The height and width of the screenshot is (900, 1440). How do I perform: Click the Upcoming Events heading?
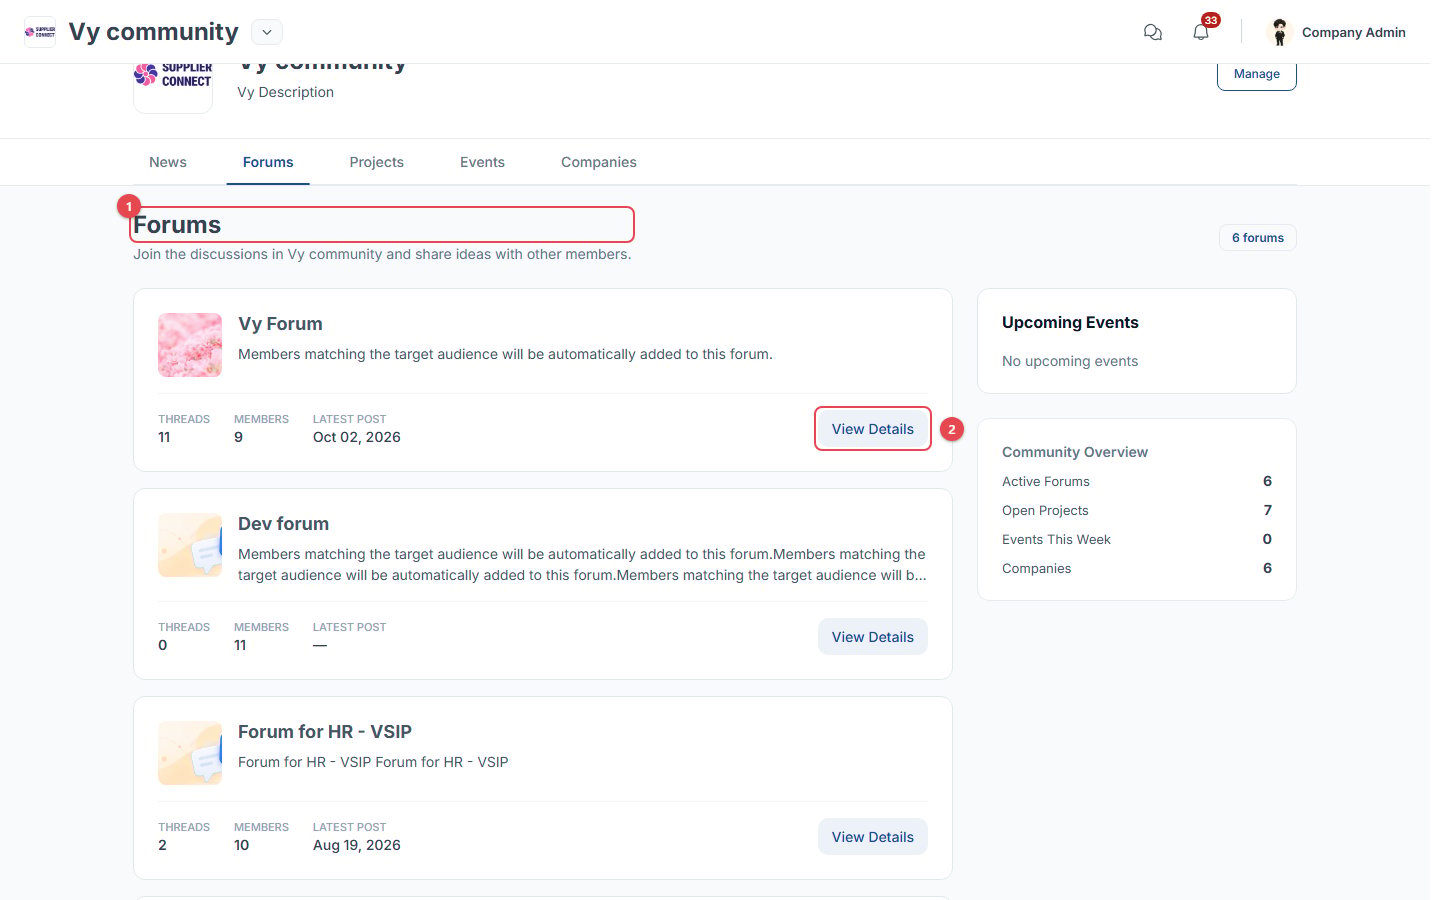pos(1070,322)
